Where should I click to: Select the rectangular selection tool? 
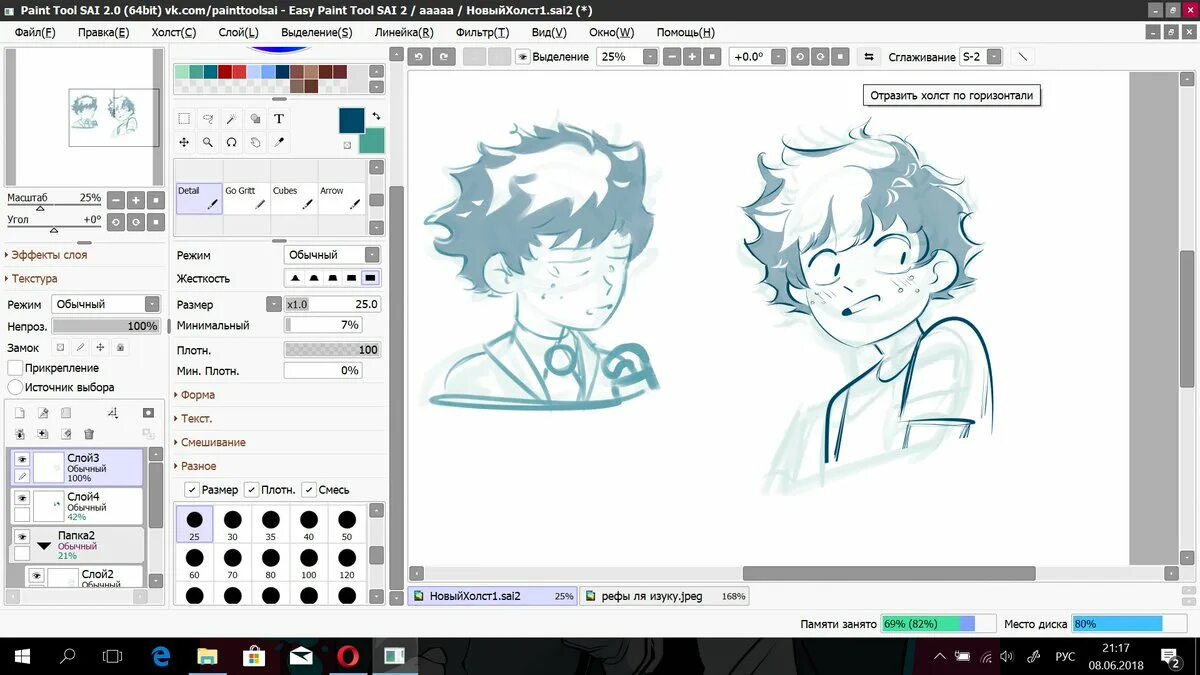pyautogui.click(x=184, y=119)
